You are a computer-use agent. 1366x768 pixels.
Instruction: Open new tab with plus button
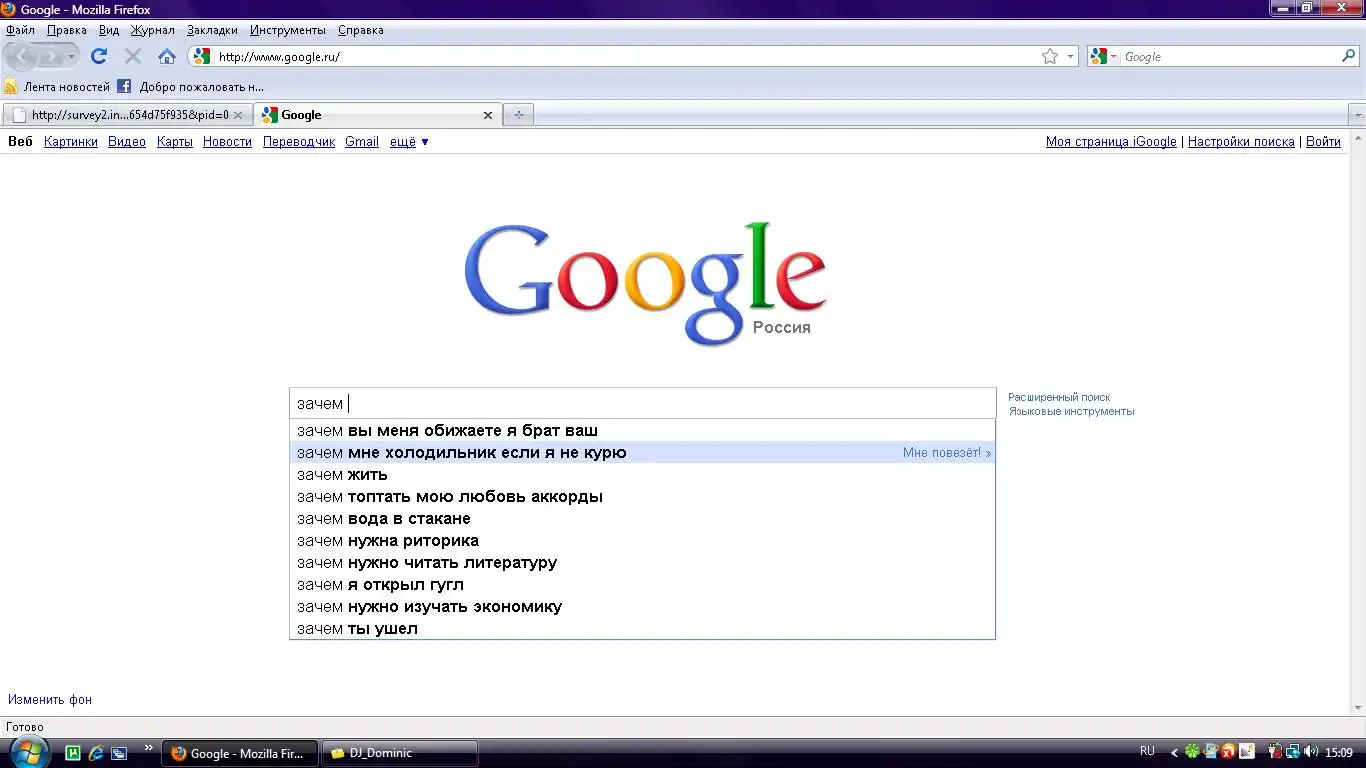pos(518,115)
